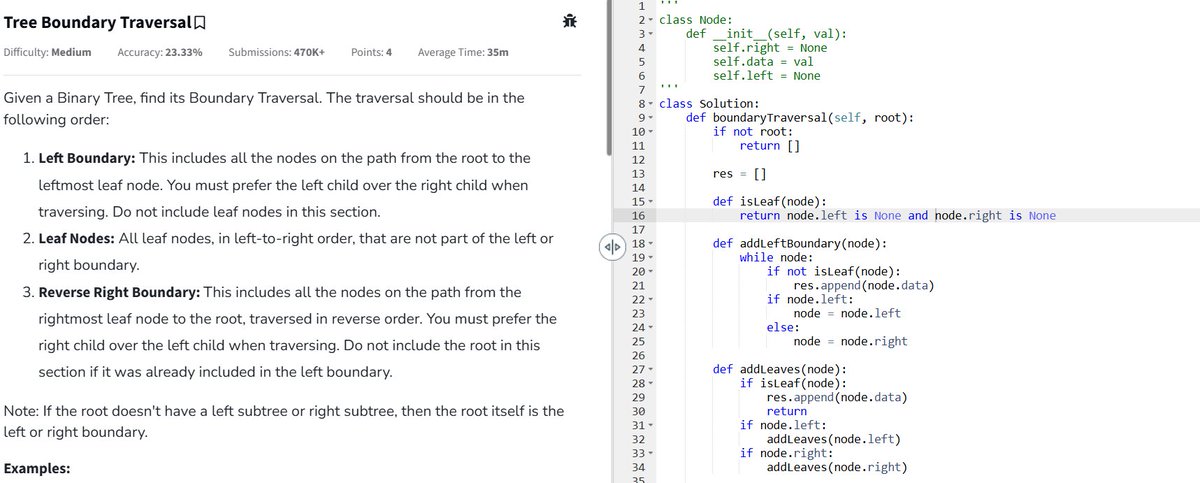The width and height of the screenshot is (1200, 483).
Task: Click the 'Average Time: 35m' stat
Action: coord(462,52)
